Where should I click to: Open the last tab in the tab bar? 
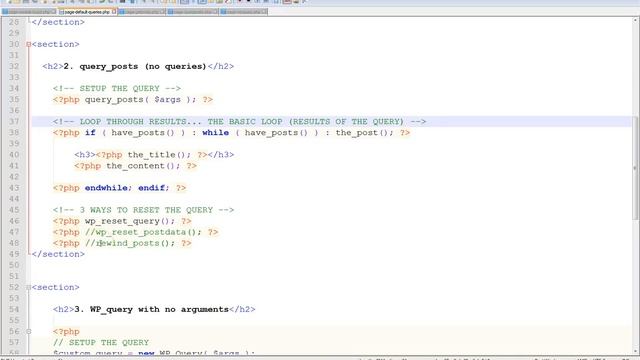point(244,12)
